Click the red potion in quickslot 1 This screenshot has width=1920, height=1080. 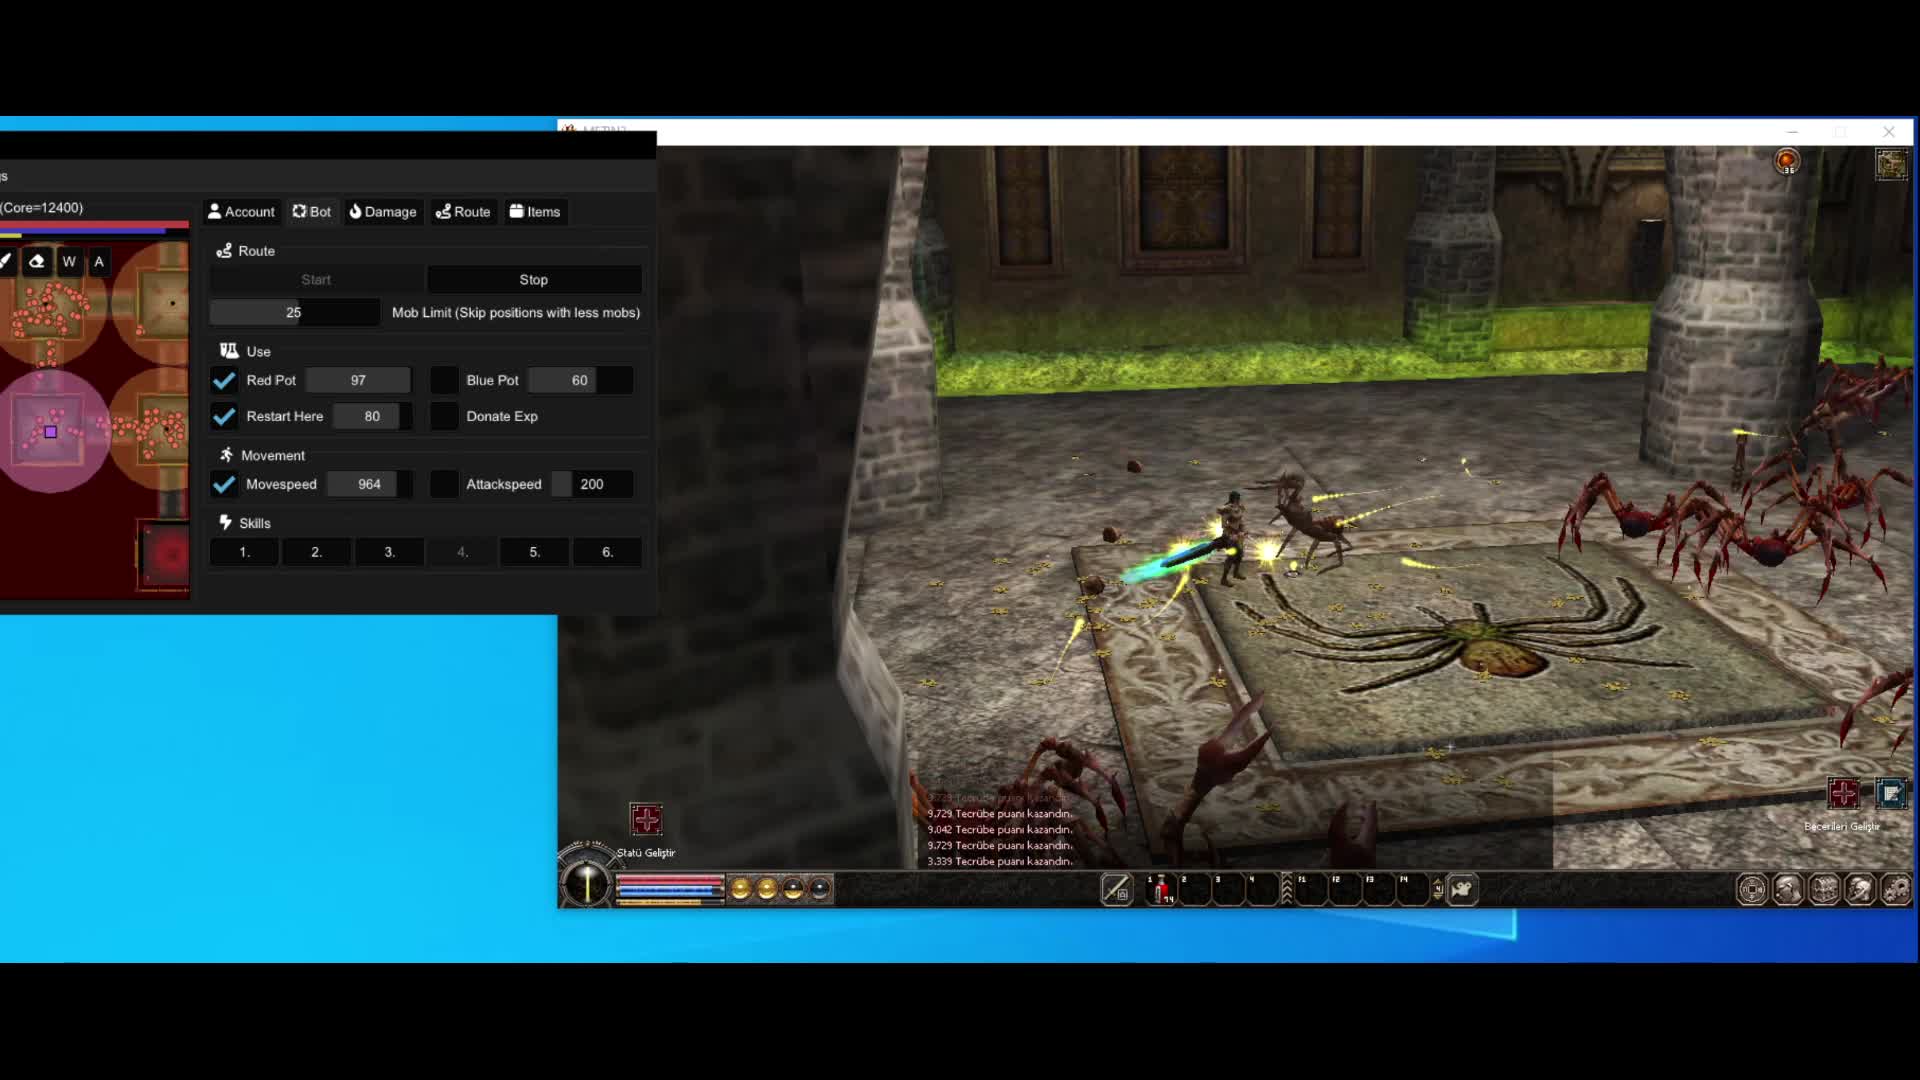click(1161, 889)
